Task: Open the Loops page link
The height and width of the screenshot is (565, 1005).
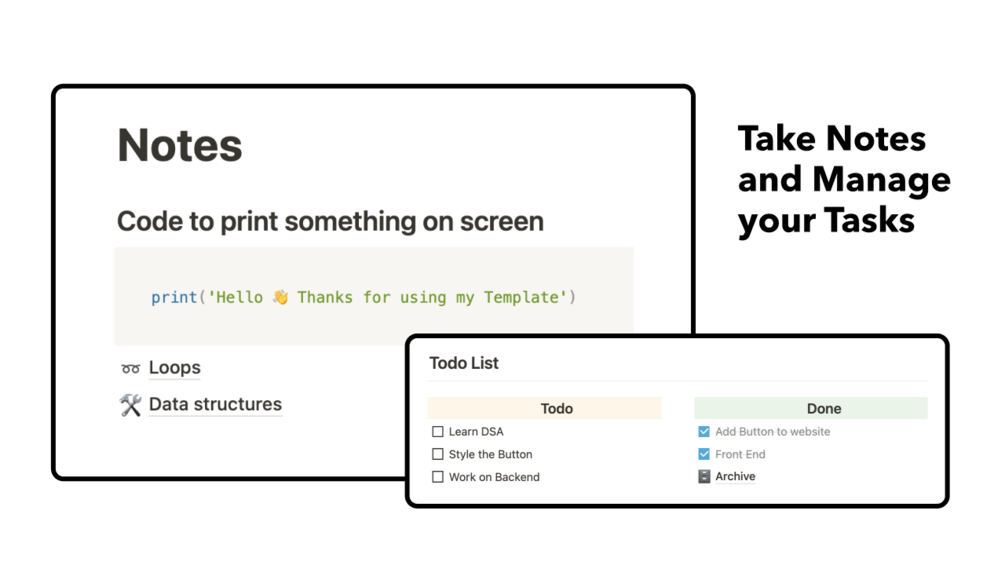Action: [x=174, y=368]
